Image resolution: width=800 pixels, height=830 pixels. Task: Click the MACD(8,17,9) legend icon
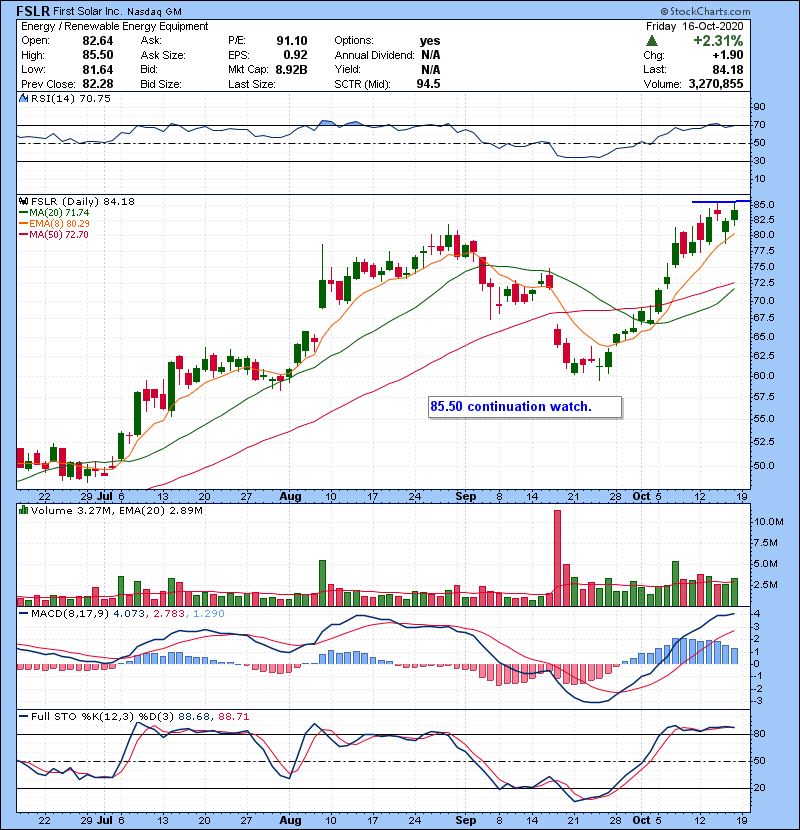23,612
